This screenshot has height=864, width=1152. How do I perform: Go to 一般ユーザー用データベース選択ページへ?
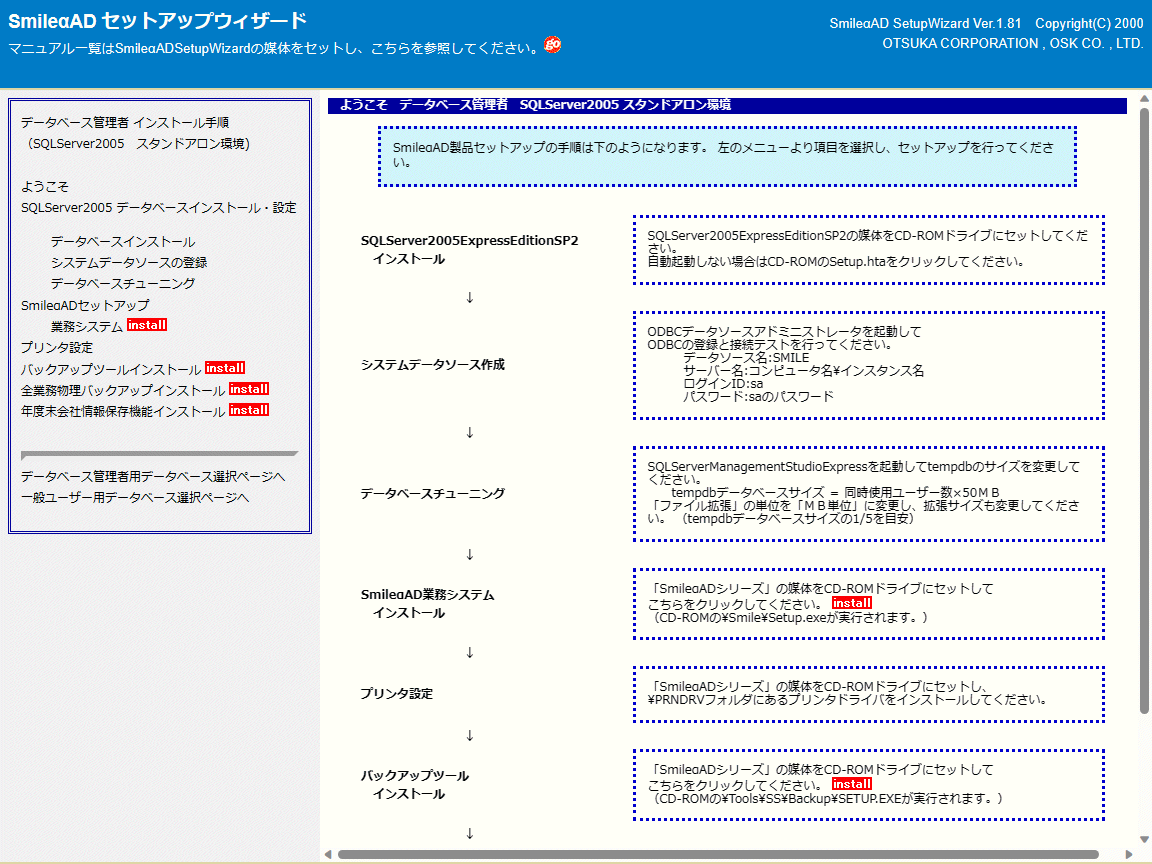click(x=135, y=498)
